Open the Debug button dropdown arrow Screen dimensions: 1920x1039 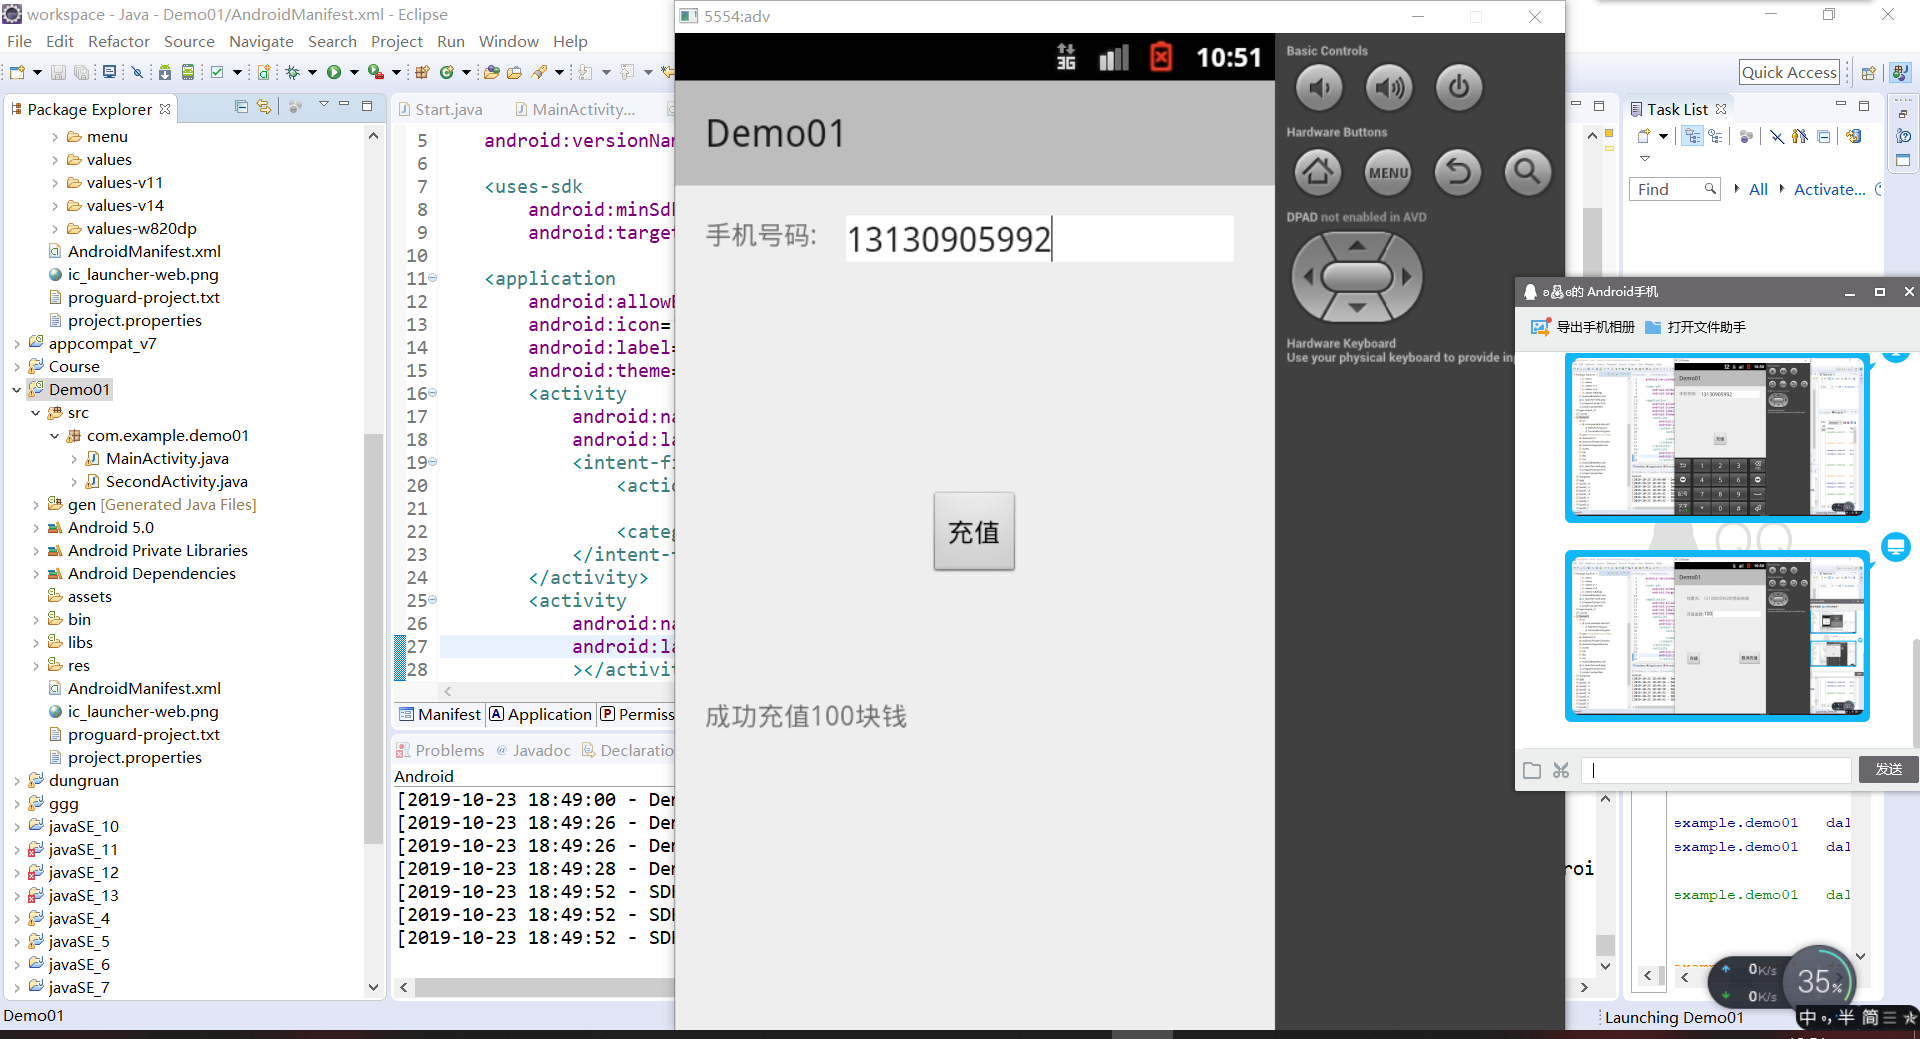312,72
